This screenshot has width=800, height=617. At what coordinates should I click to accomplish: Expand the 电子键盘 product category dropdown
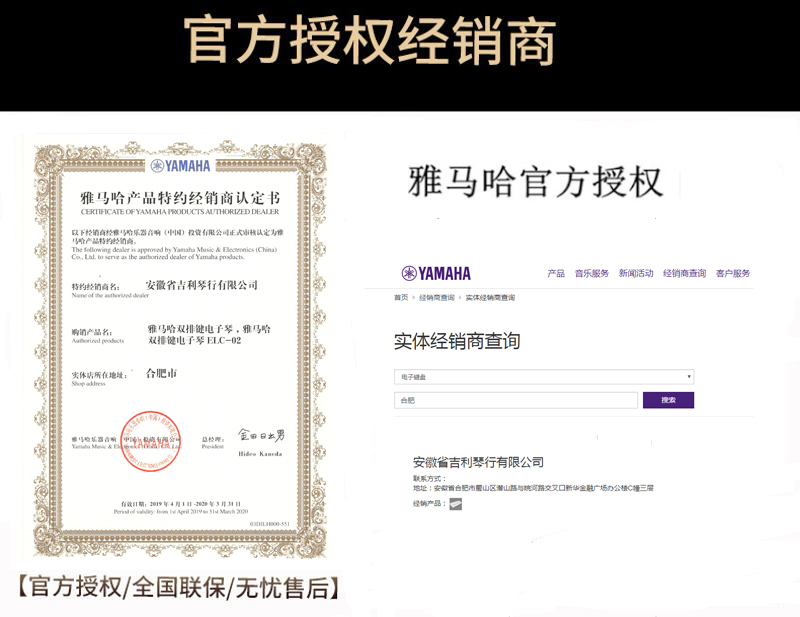pyautogui.click(x=544, y=377)
